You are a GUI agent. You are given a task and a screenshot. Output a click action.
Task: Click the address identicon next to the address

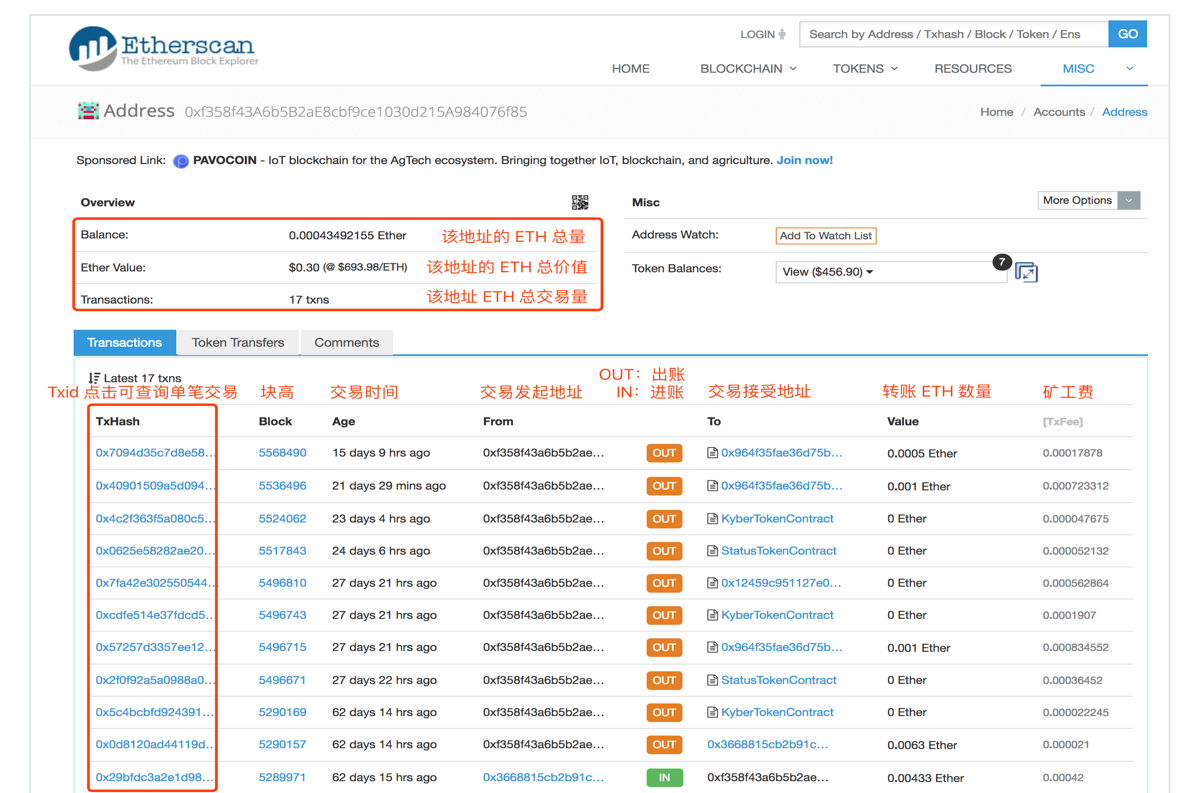point(88,110)
